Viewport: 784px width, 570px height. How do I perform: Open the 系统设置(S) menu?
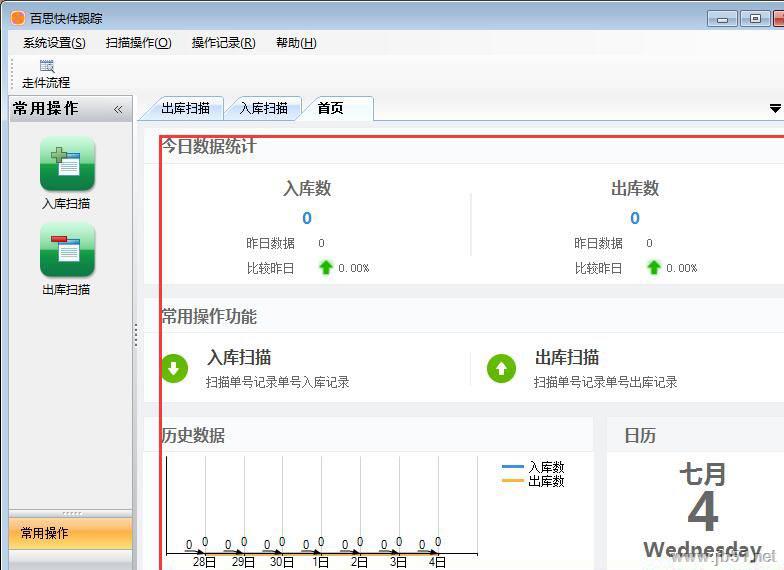click(x=54, y=43)
